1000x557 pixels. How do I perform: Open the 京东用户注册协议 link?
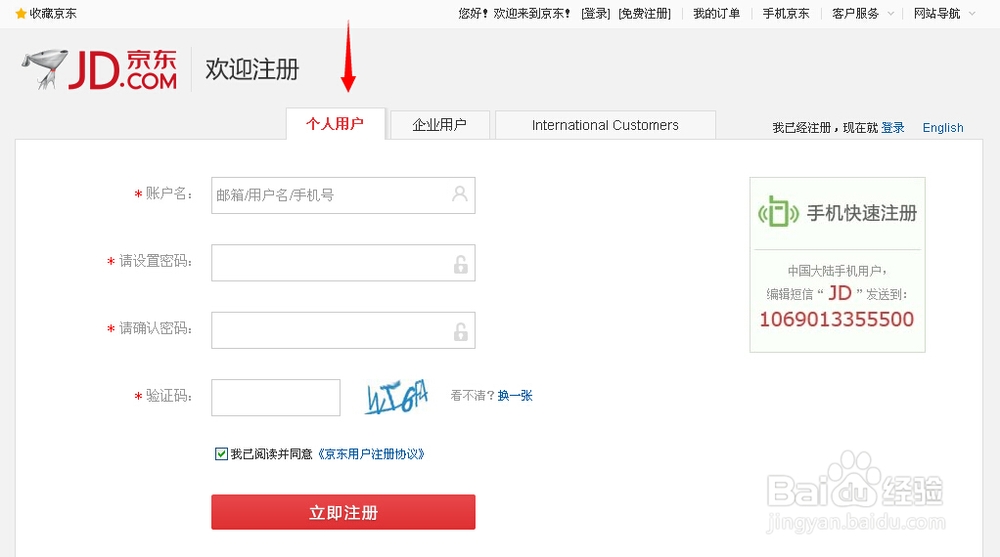[371, 454]
